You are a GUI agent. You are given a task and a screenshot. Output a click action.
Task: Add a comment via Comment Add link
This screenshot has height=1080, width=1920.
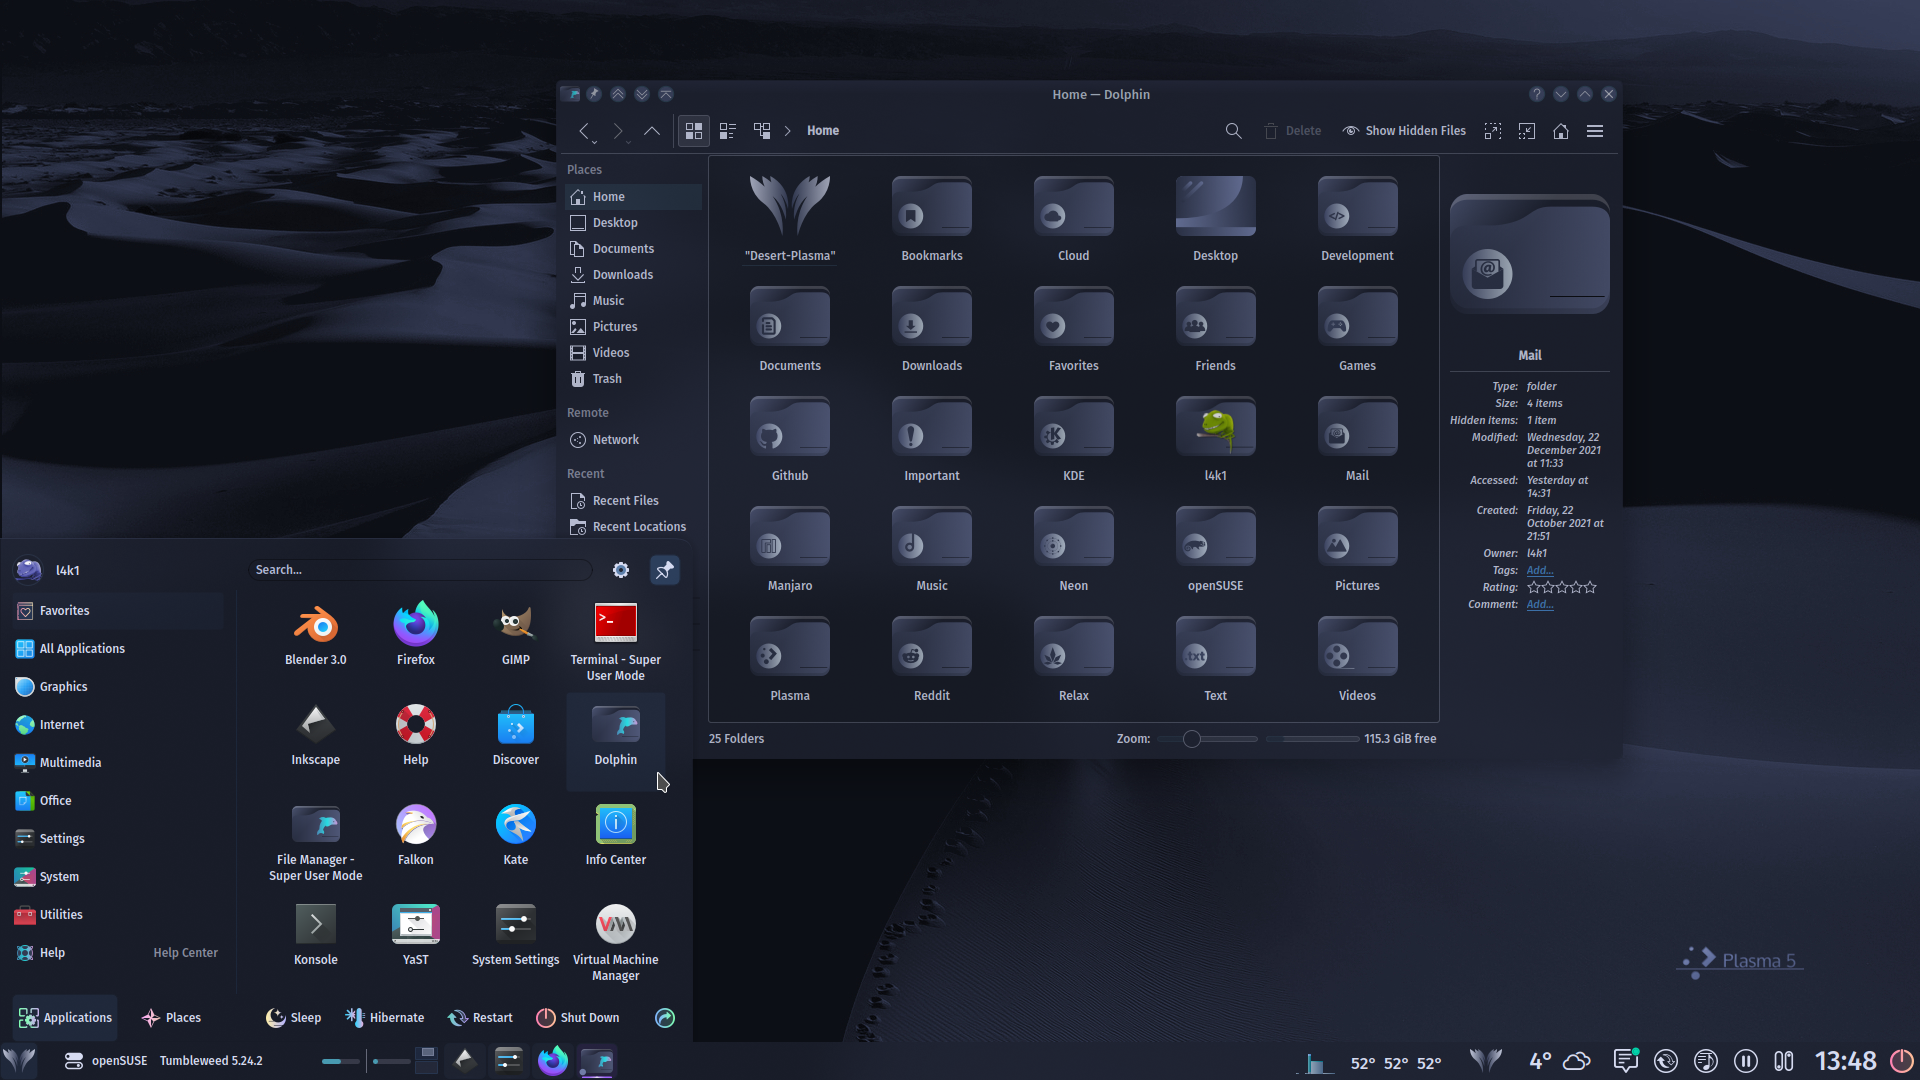pos(1540,604)
